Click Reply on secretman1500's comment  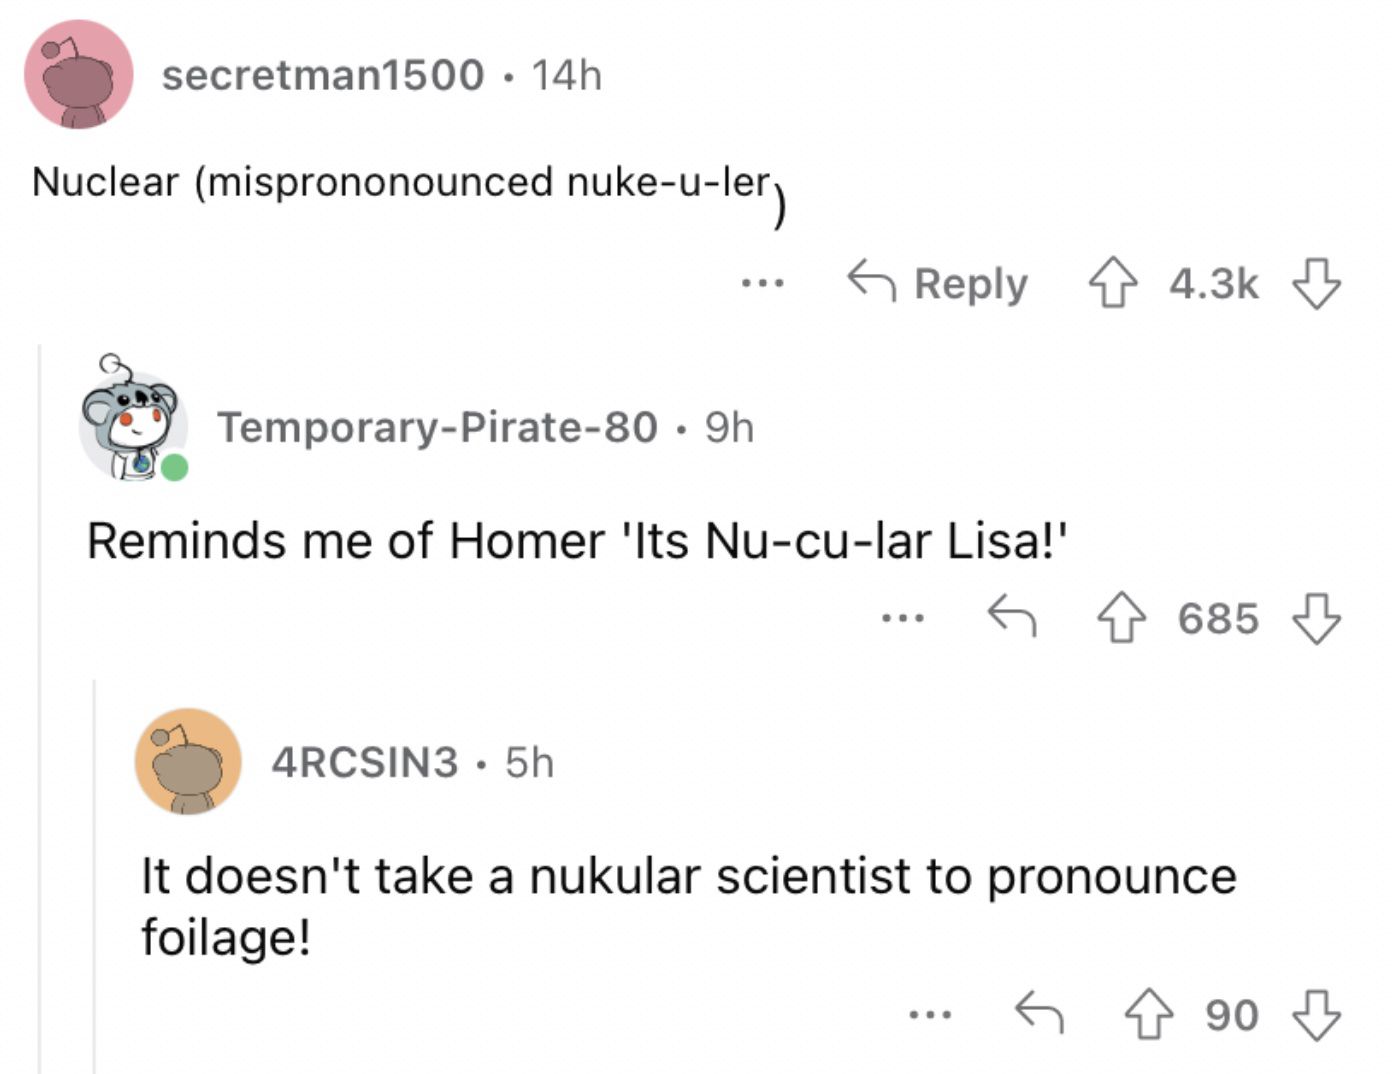pos(937,283)
